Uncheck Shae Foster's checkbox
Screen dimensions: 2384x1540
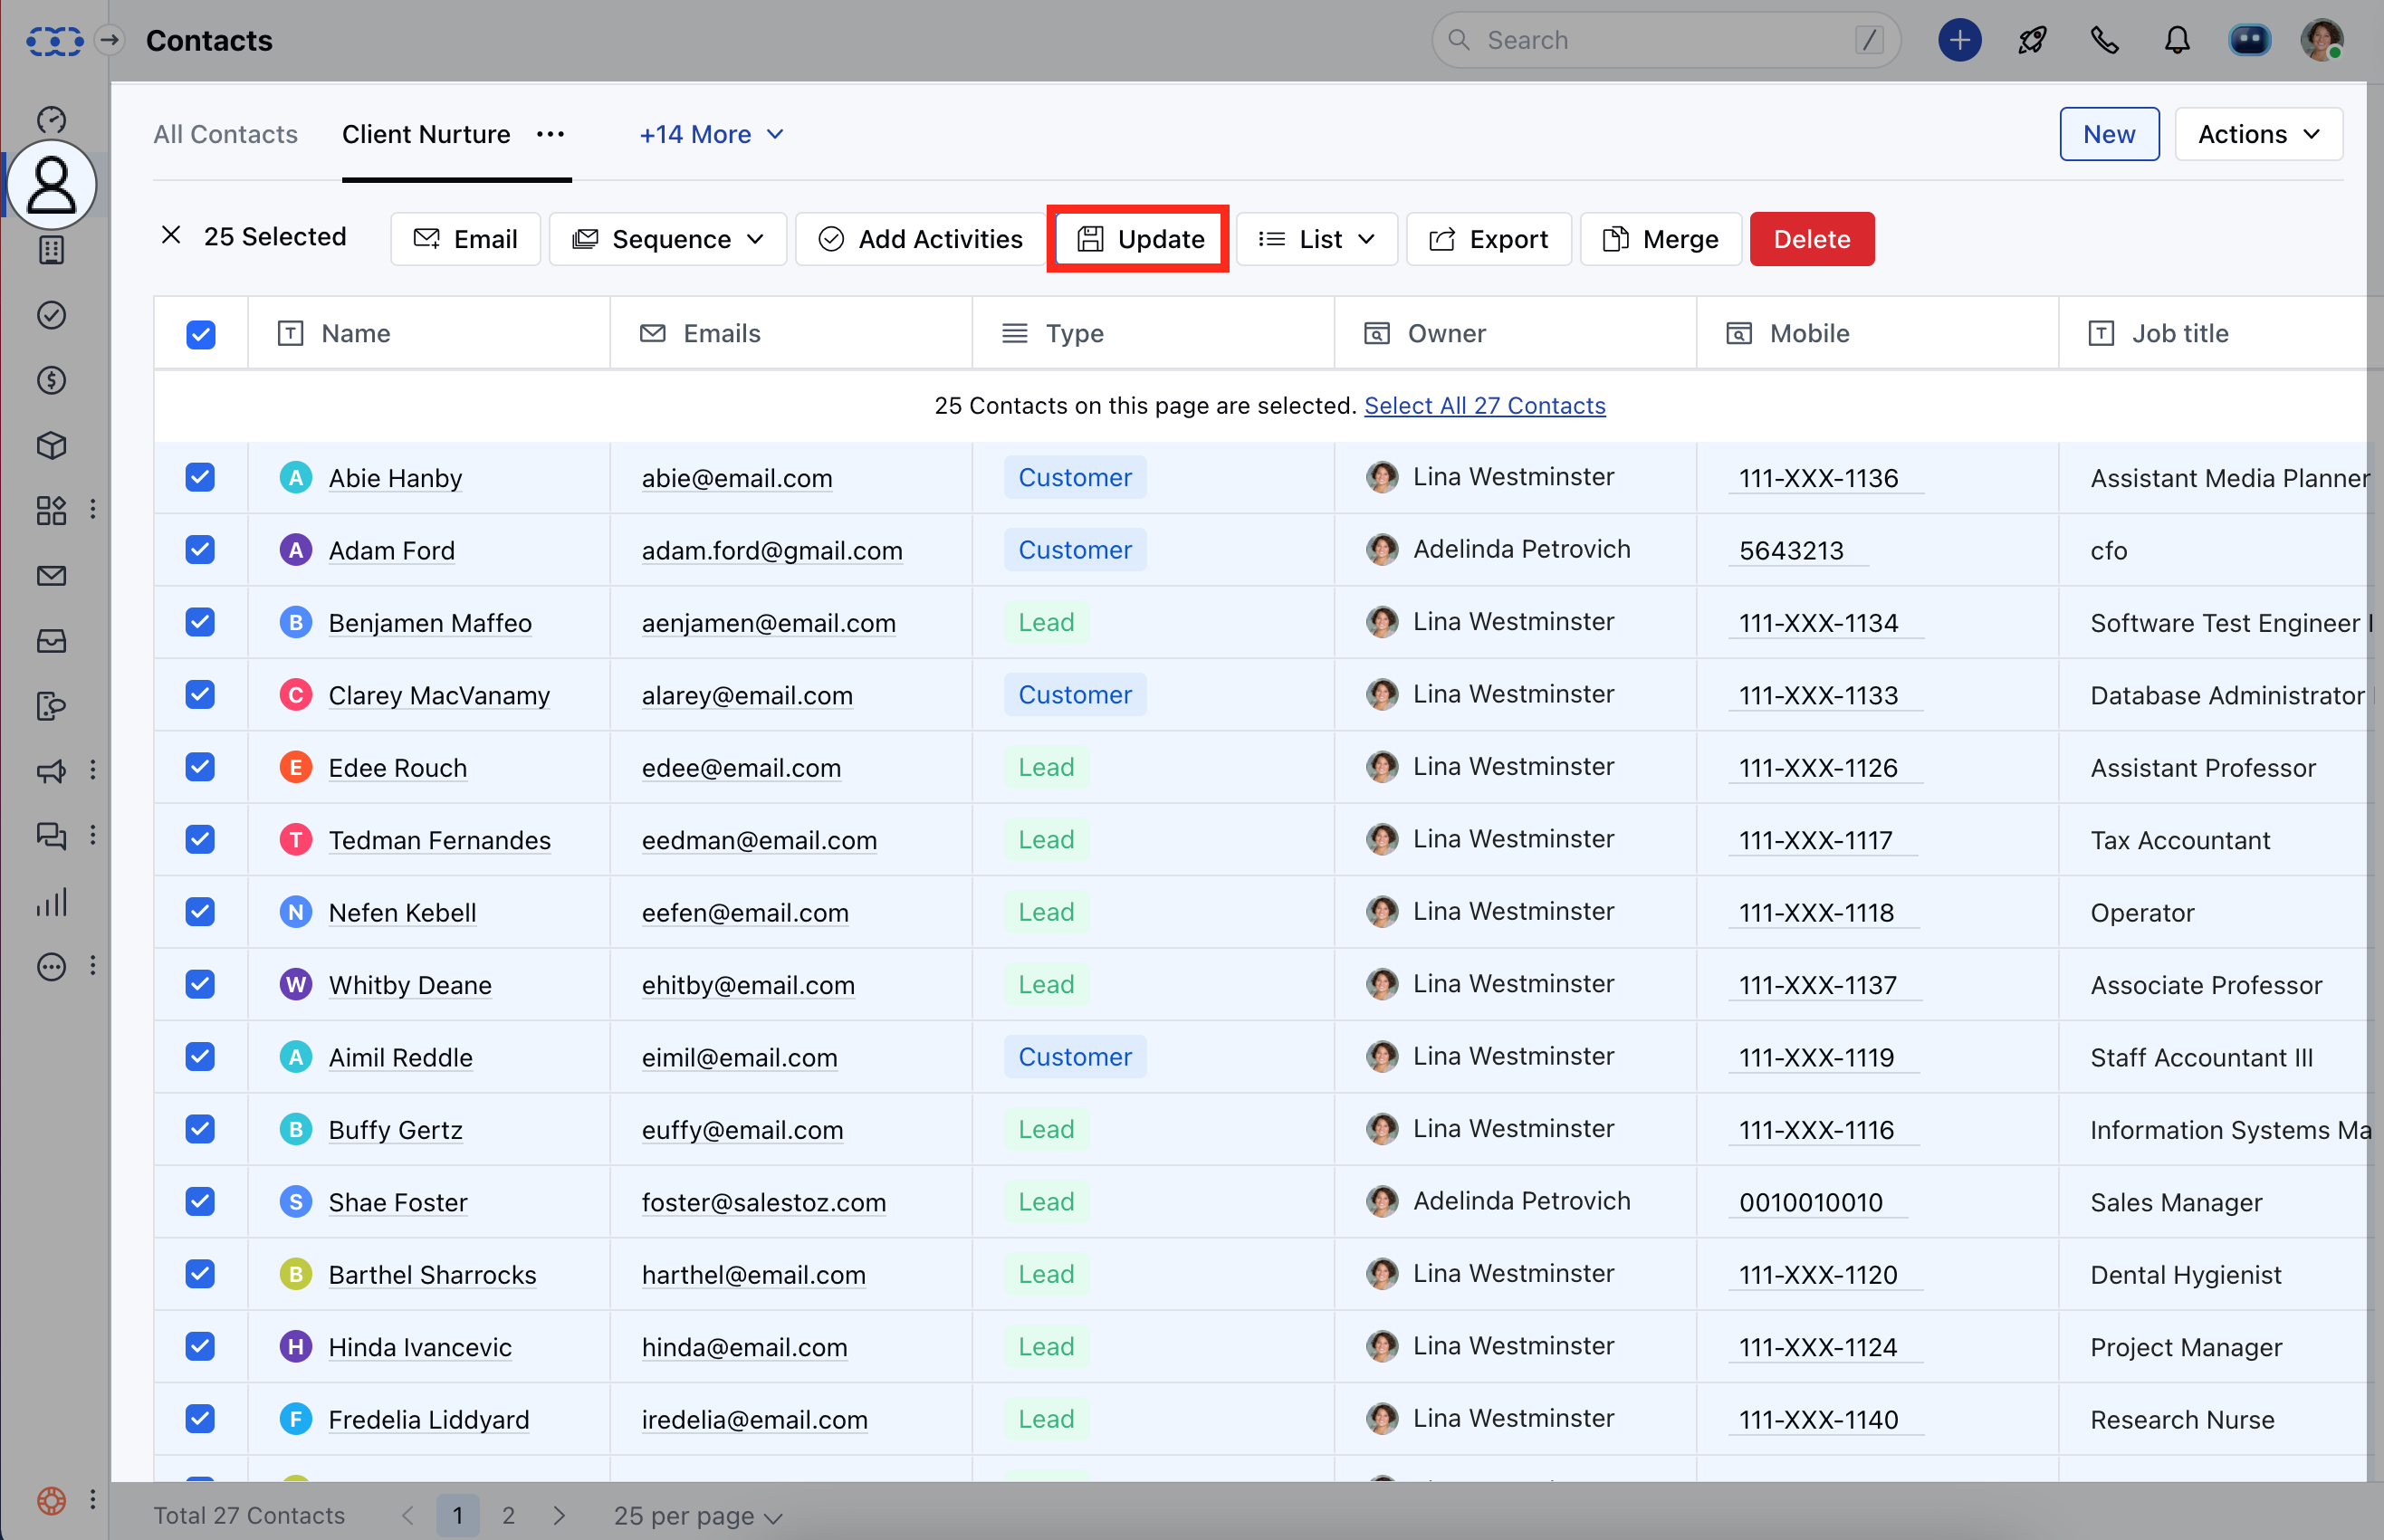(201, 1202)
